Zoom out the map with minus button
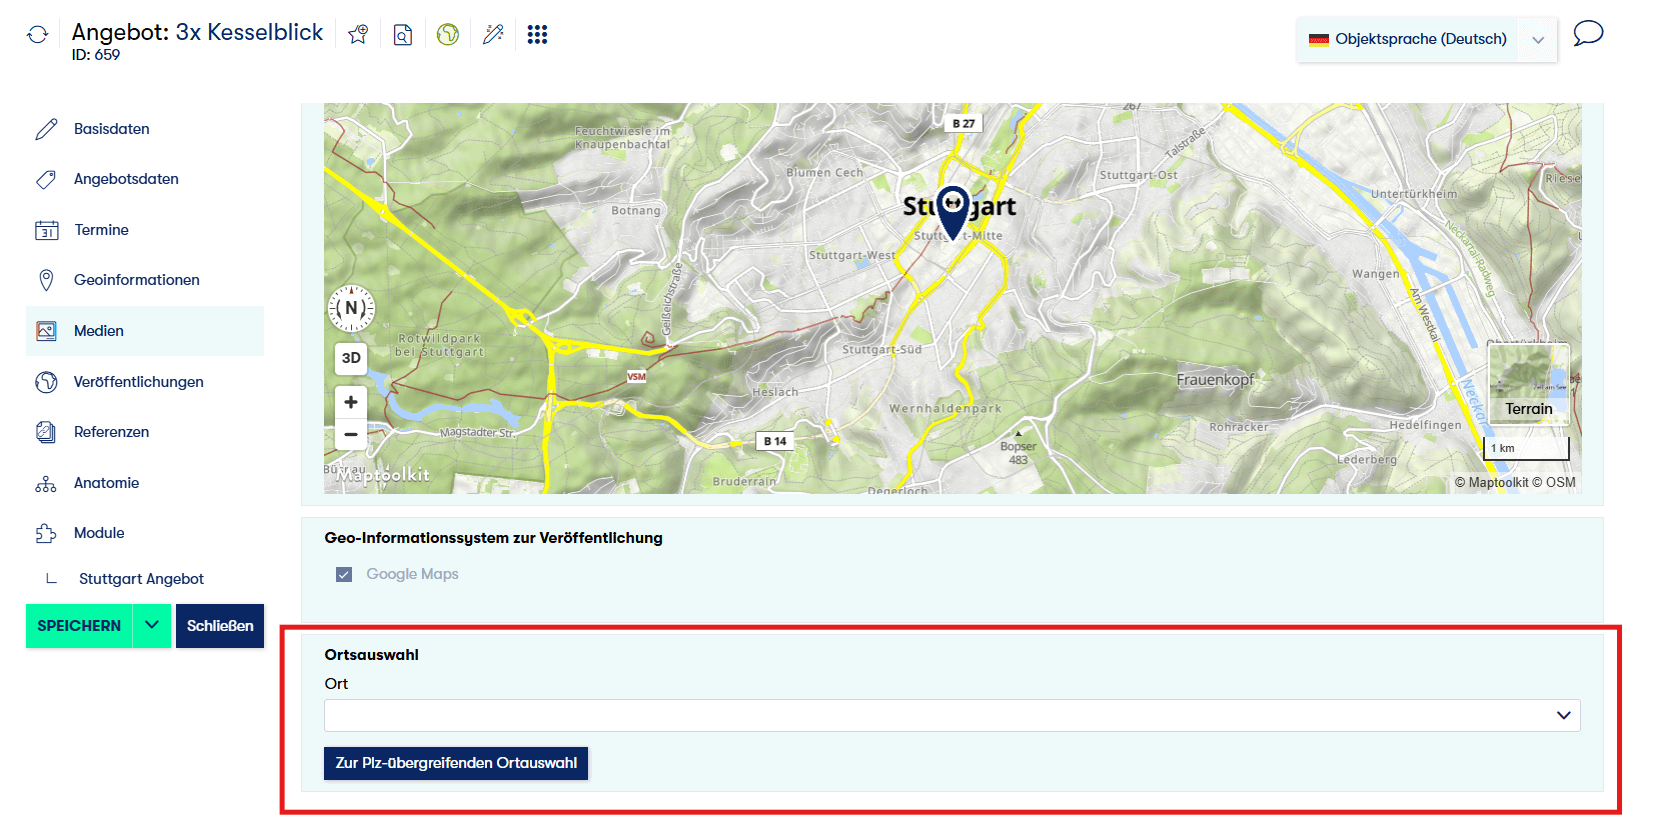 351,435
